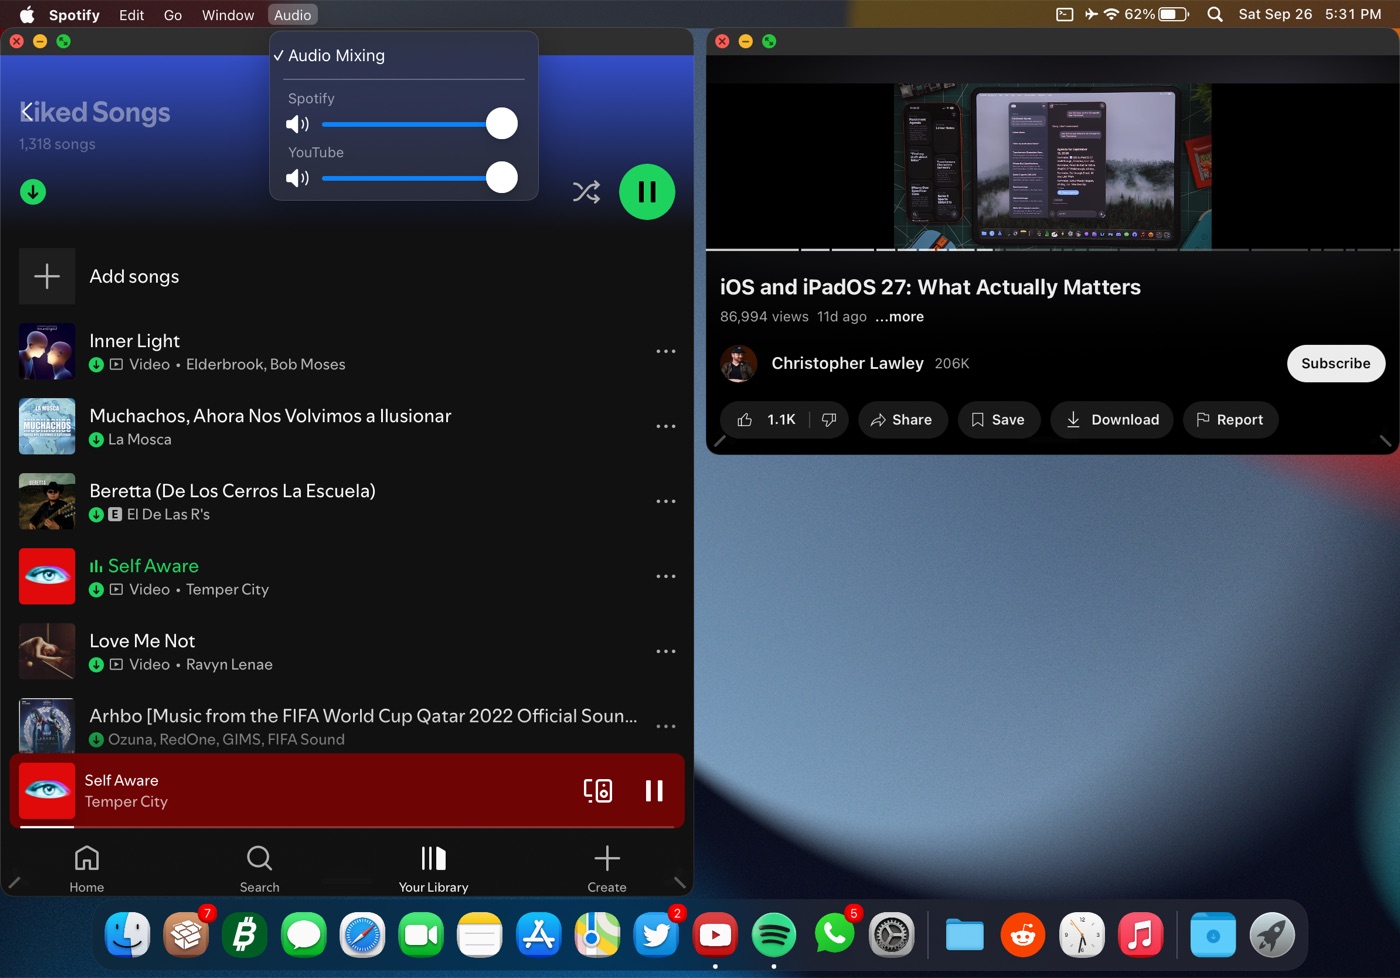Mute Spotify with the speaker icon in Audio Mixing
The image size is (1400, 978).
297,124
